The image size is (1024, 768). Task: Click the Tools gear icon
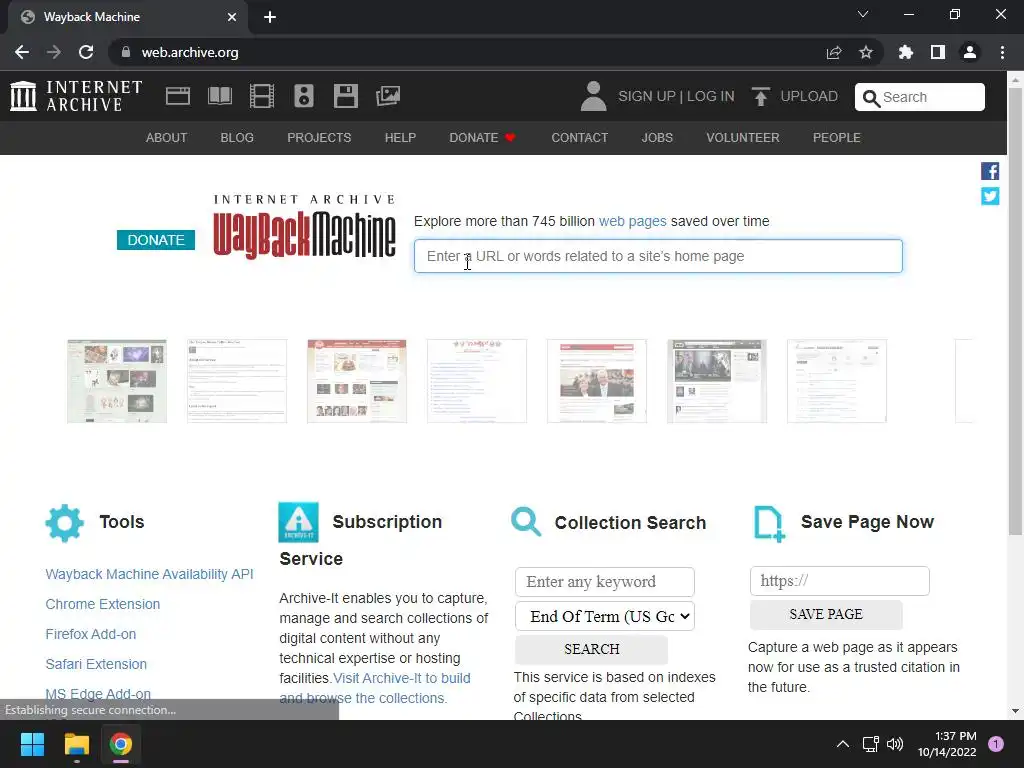[x=65, y=523]
